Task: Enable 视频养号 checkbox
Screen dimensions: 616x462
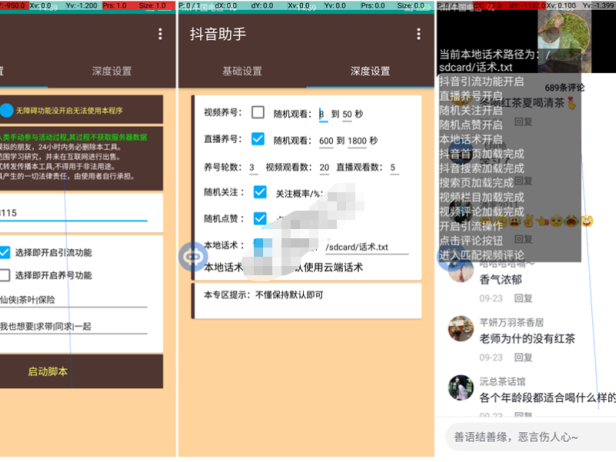Action: point(258,113)
